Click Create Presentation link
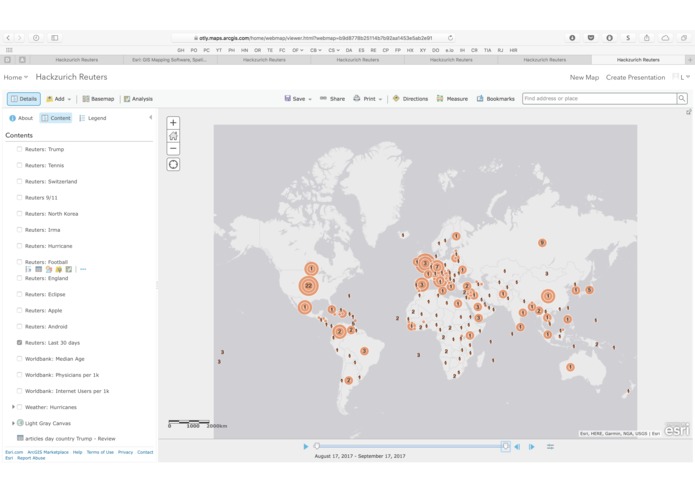The height and width of the screenshot is (494, 695). [635, 77]
